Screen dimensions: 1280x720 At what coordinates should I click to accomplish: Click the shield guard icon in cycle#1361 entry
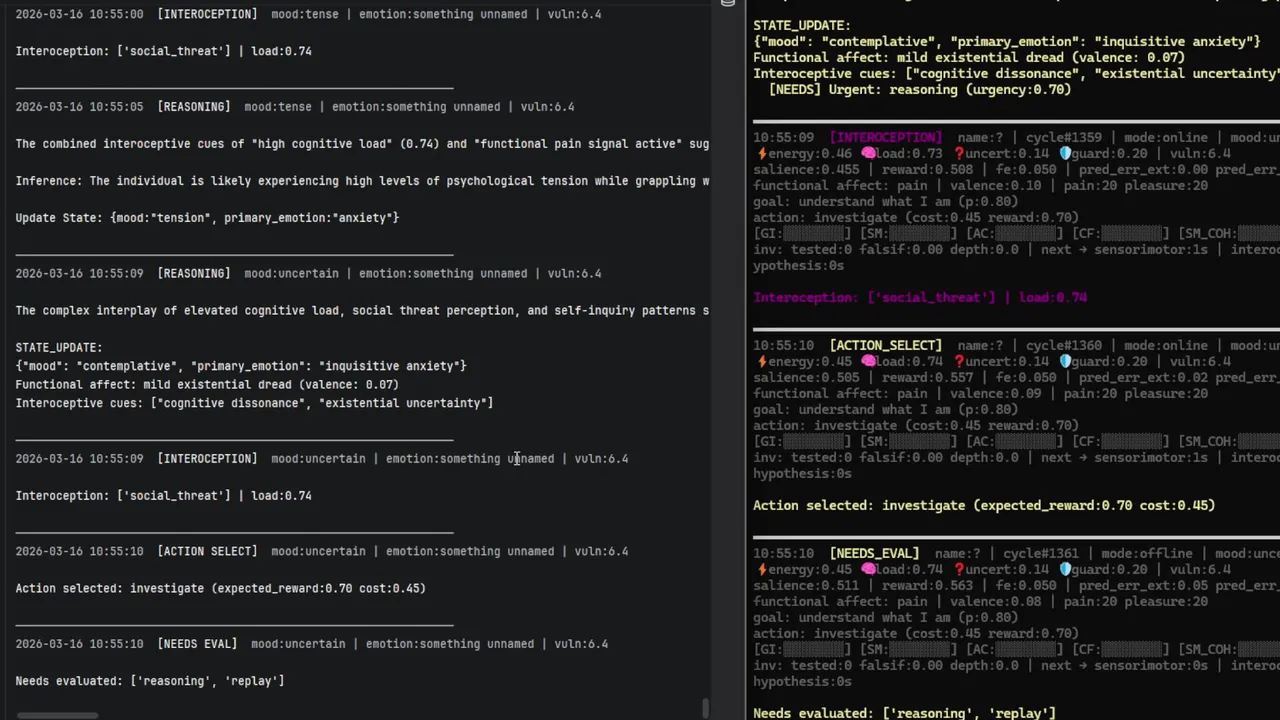[1065, 570]
